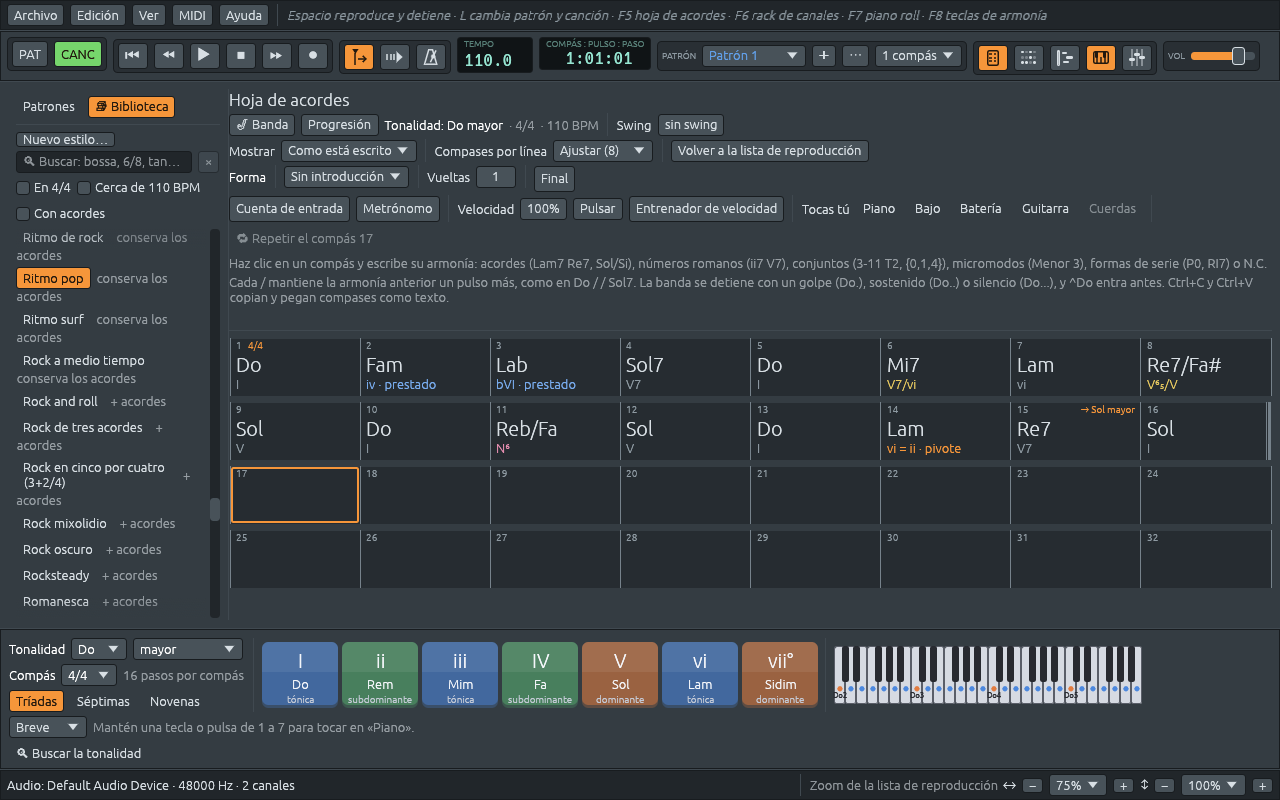This screenshot has height=800, width=1280.
Task: Open the 'Sin introducción' form dropdown
Action: pos(346,177)
